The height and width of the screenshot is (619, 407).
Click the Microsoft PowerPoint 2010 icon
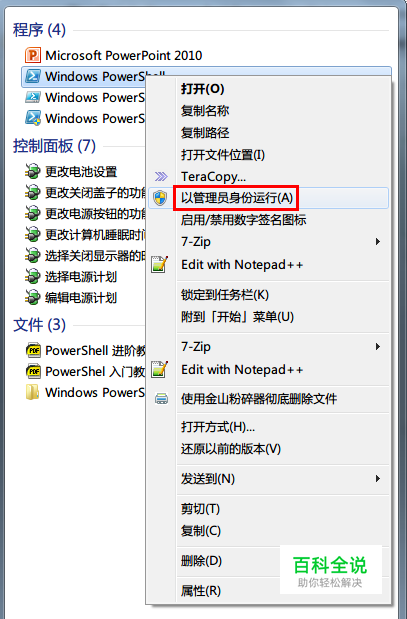(33, 55)
